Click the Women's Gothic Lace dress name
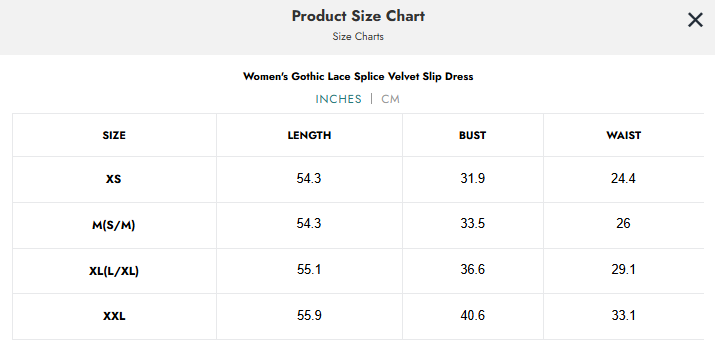Viewport: 715px width, 361px height. coord(358,77)
